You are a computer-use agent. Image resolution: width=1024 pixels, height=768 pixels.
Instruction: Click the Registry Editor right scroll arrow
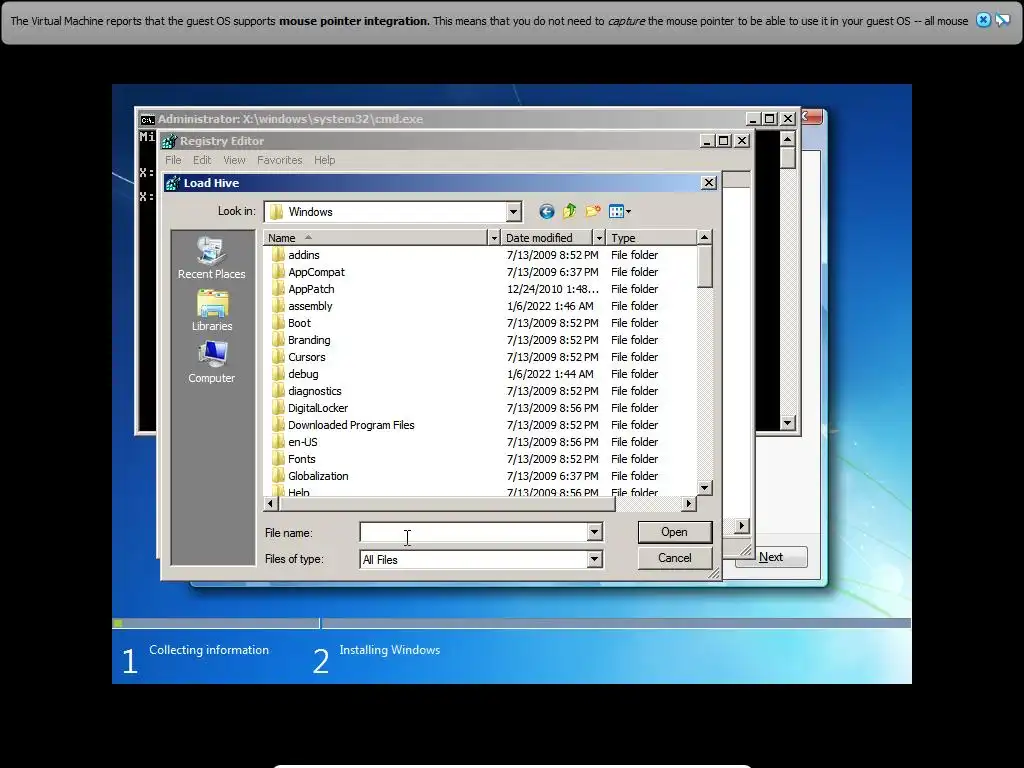coord(742,526)
